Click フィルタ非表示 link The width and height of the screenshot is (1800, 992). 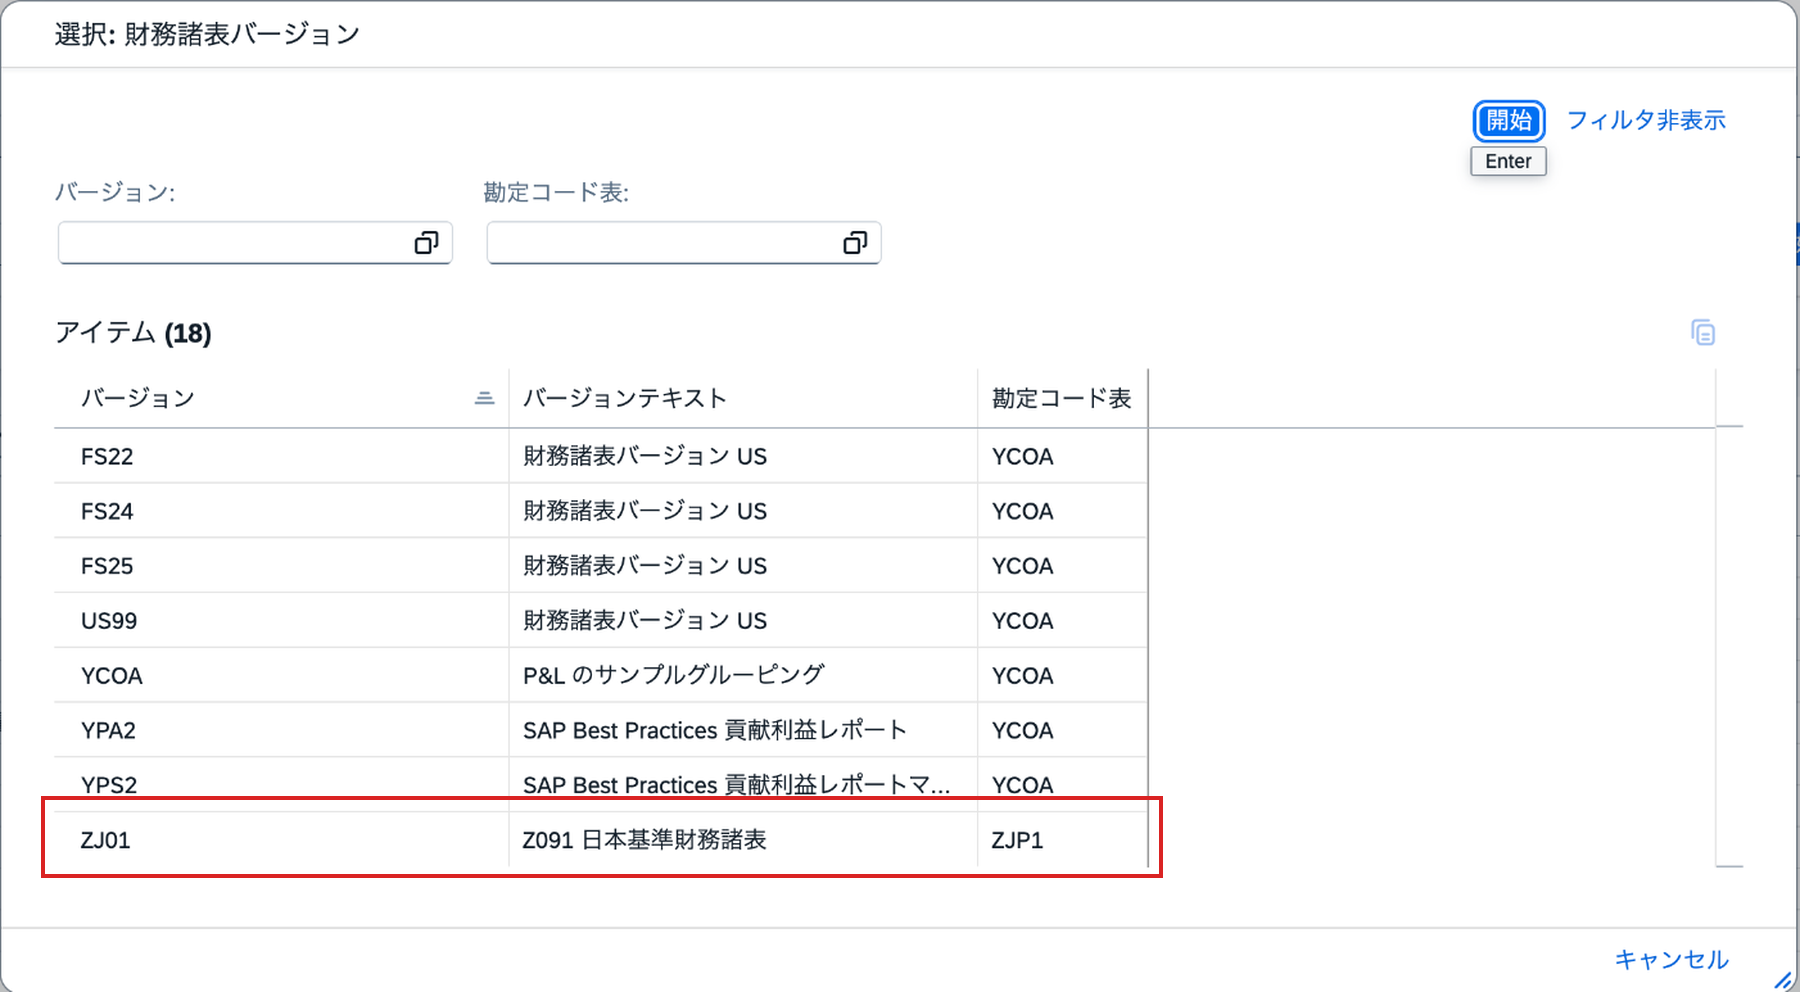point(1646,121)
